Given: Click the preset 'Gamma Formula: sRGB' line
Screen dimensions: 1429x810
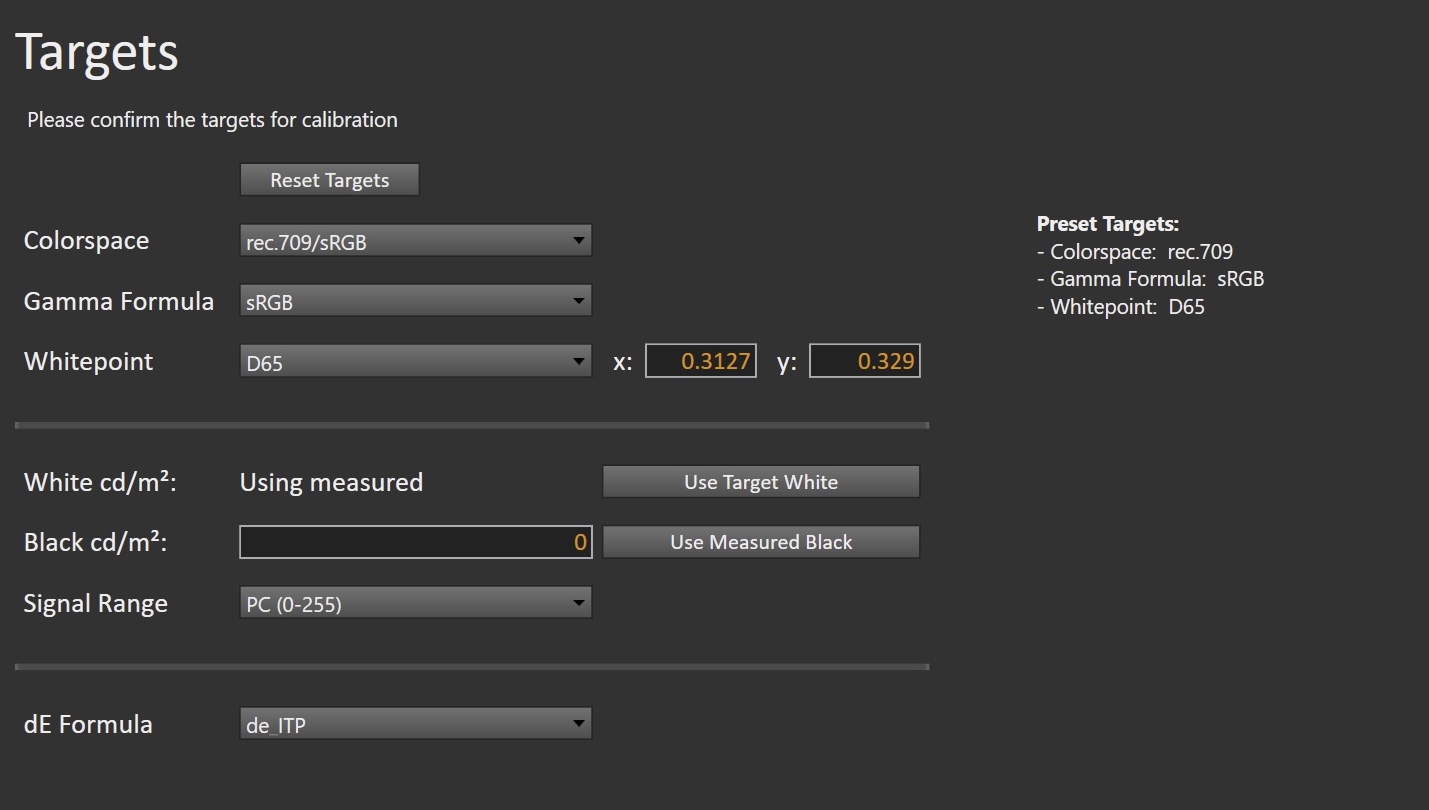Looking at the screenshot, I should coord(1150,279).
